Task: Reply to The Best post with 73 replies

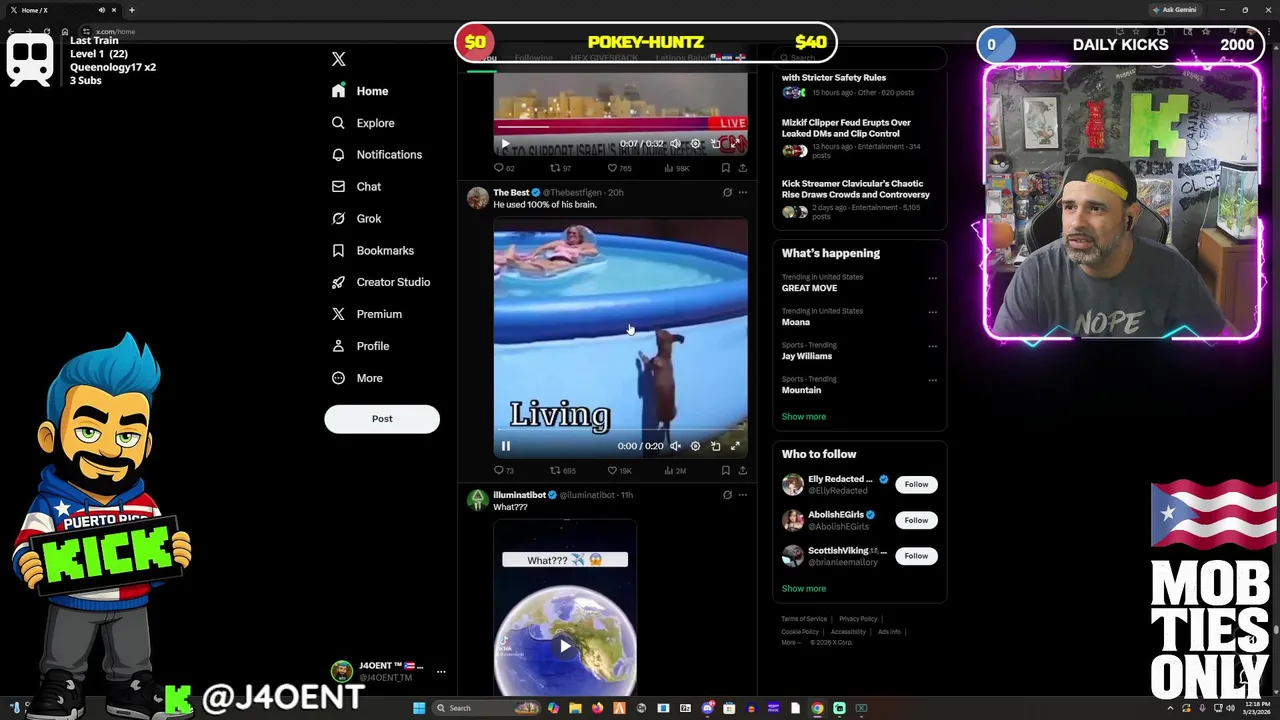Action: tap(504, 471)
